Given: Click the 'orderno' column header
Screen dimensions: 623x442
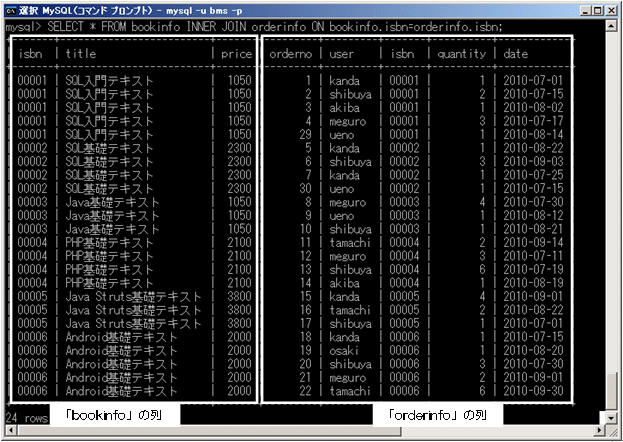Looking at the screenshot, I should click(290, 54).
